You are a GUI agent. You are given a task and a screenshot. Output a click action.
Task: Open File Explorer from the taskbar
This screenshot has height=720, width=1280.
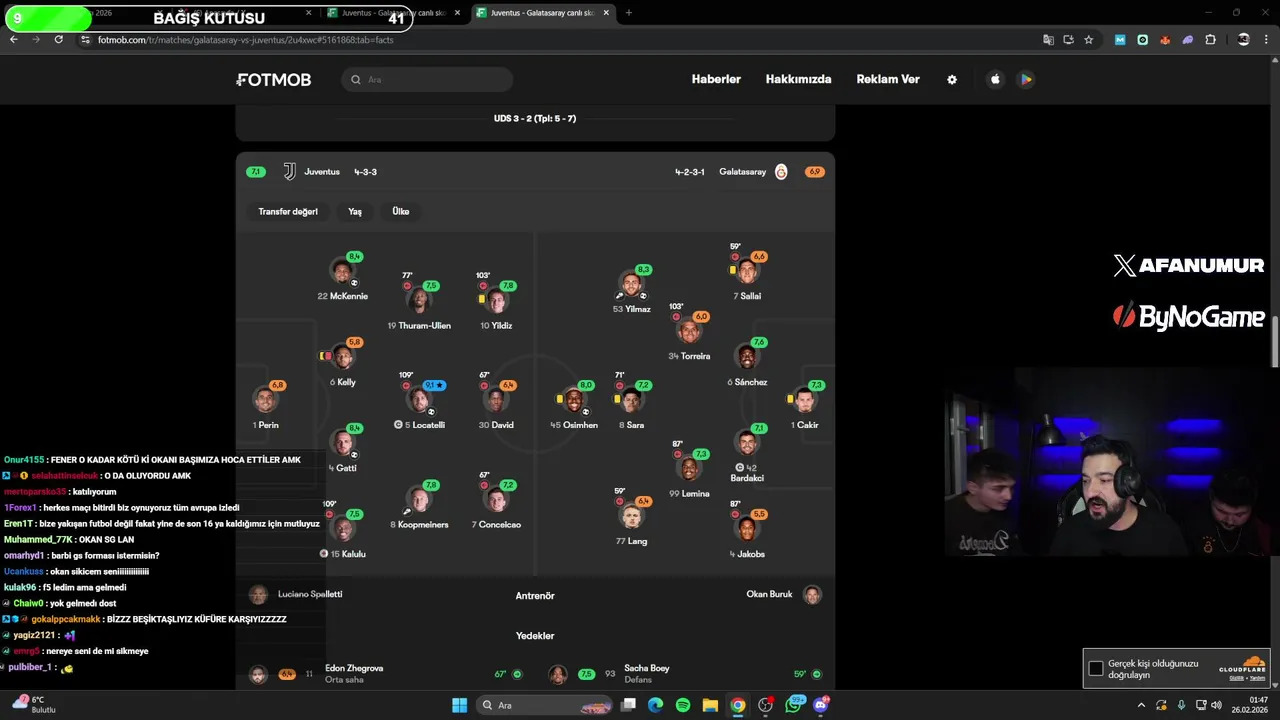(710, 705)
